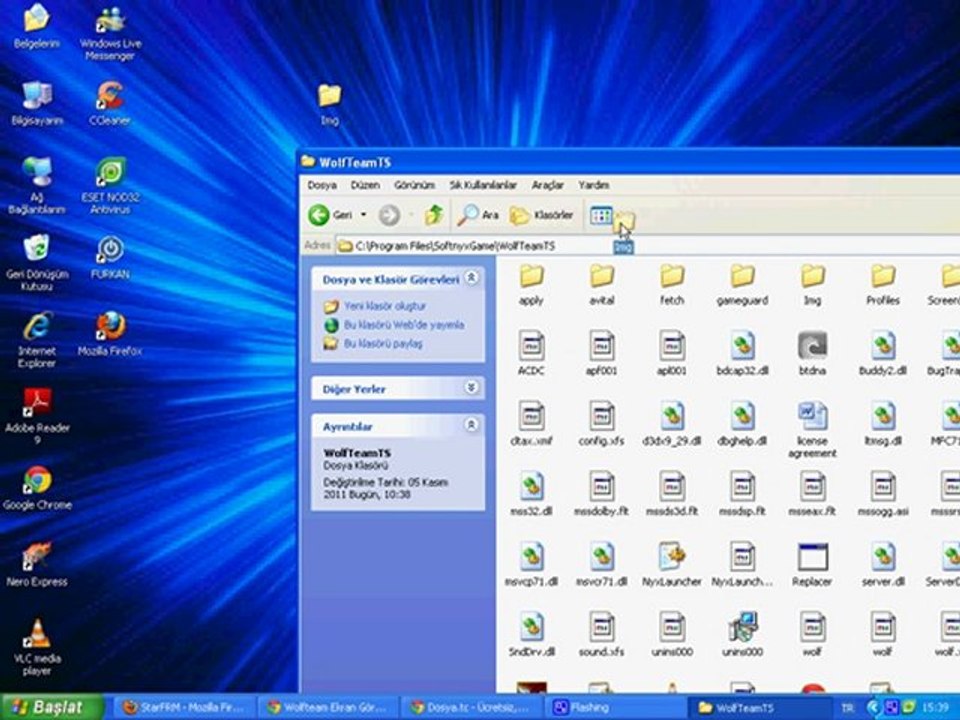Select the Img folder on desktop
This screenshot has width=960, height=720.
coord(329,104)
